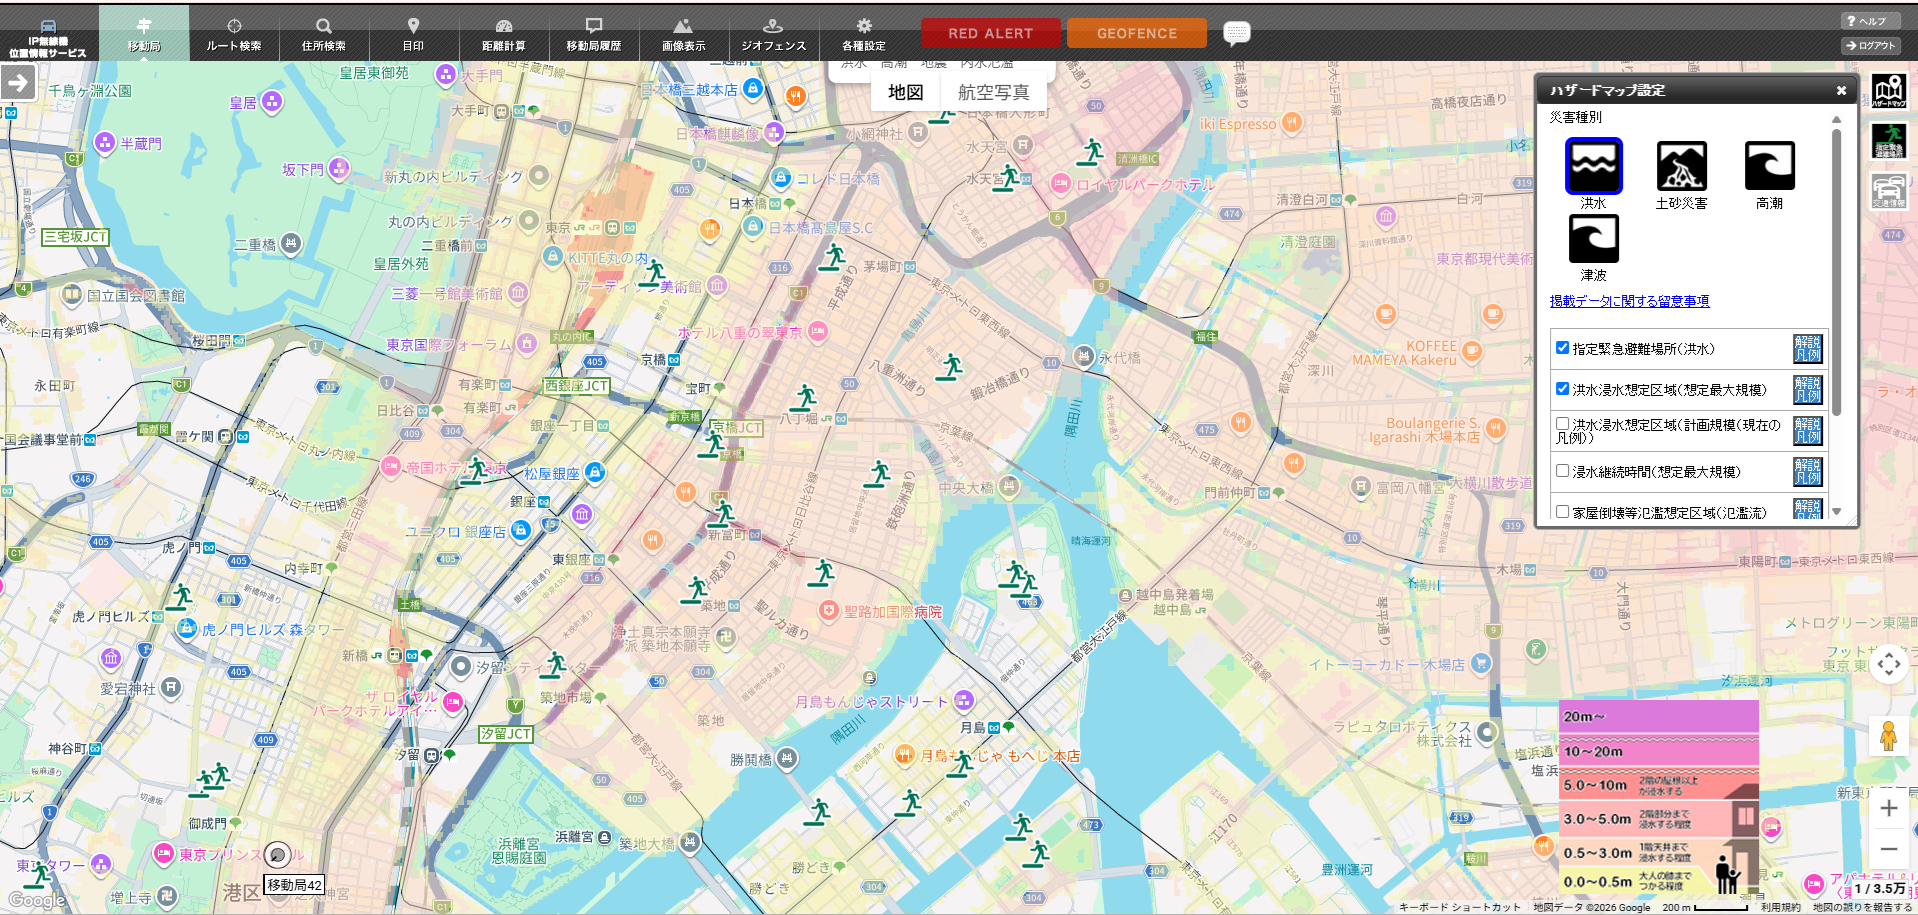The height and width of the screenshot is (915, 1918).
Task: Uncheck 指定緊急避難場所(洪水) checkbox
Action: point(1562,348)
